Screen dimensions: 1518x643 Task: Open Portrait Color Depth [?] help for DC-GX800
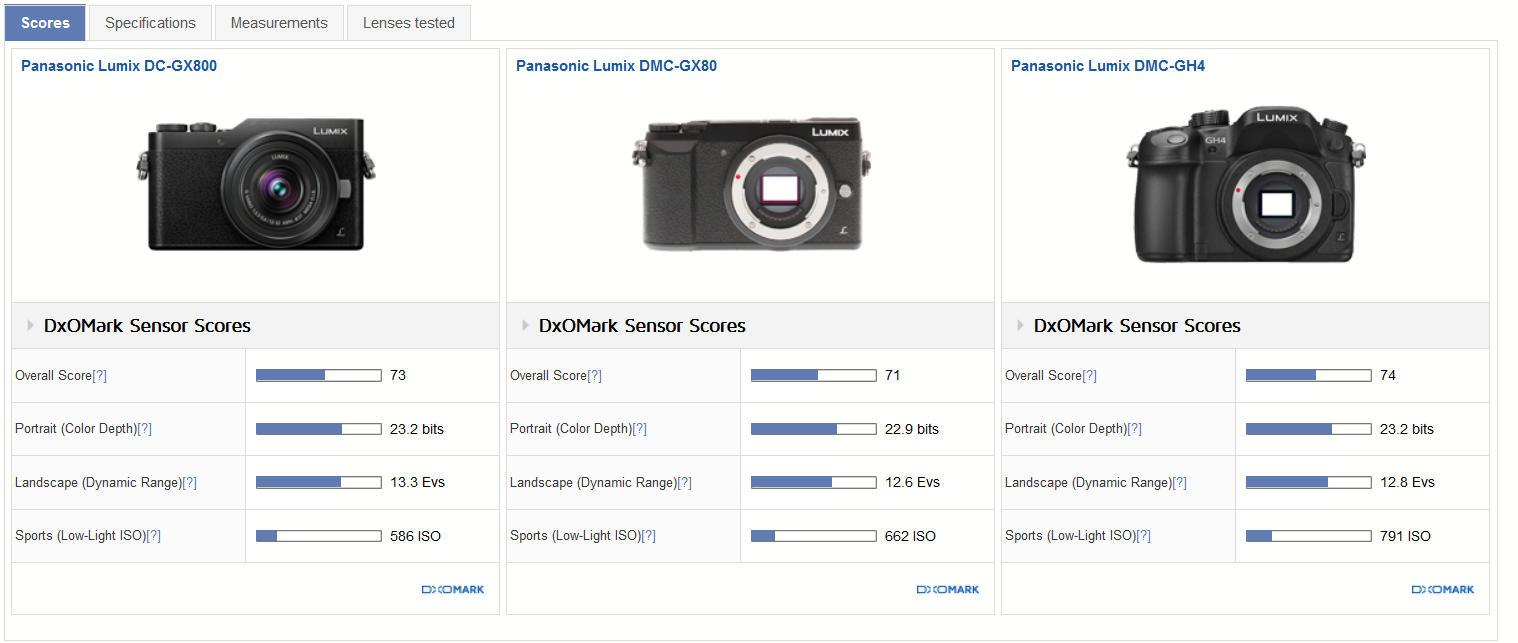144,429
